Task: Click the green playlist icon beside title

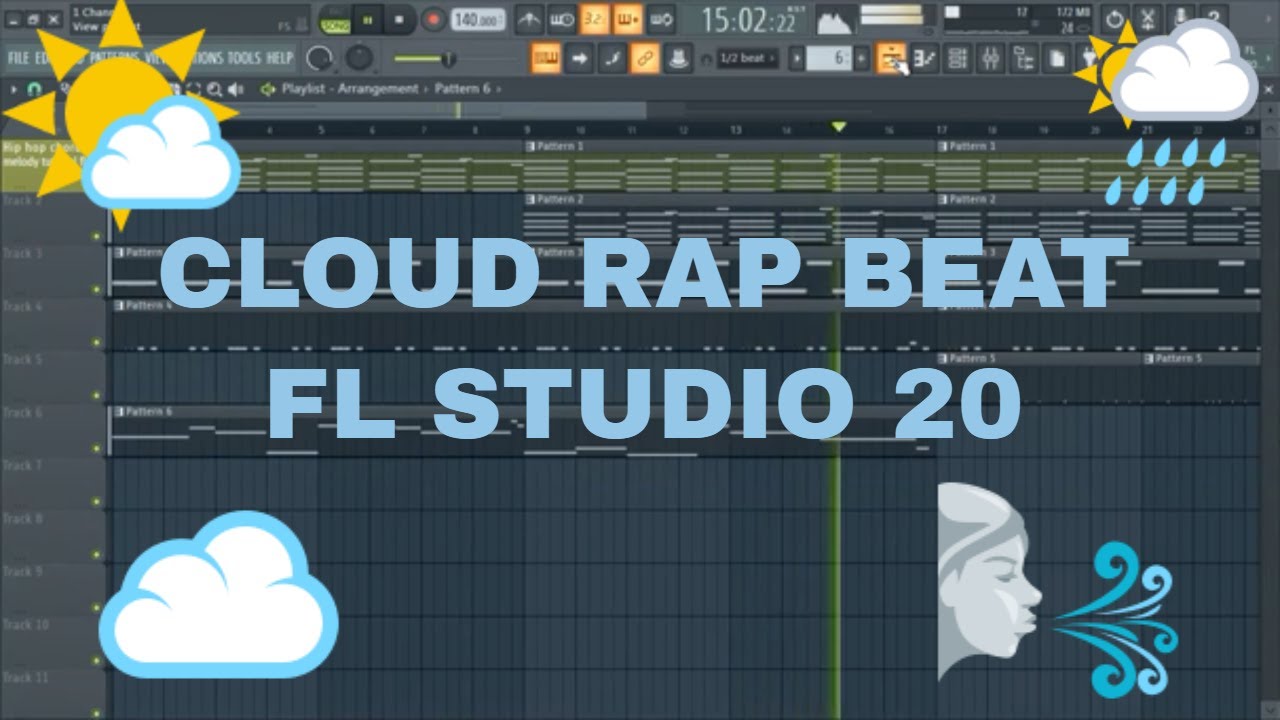Action: (267, 89)
